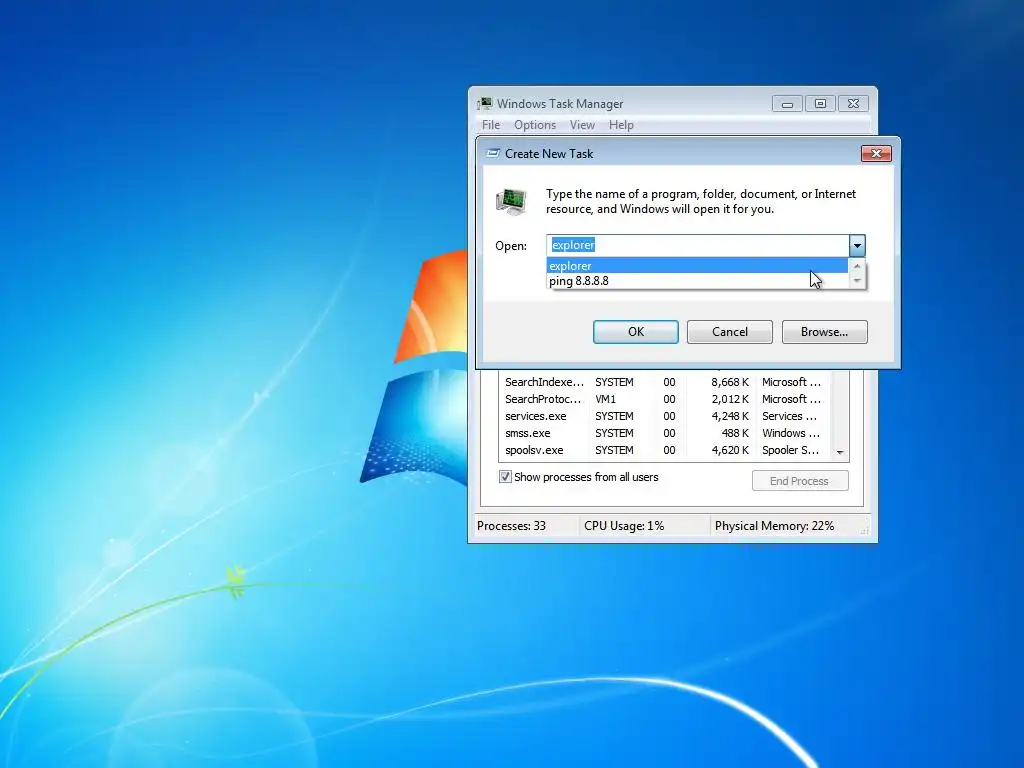The width and height of the screenshot is (1024, 768).
Task: Click Processes: 33 in status bar
Action: (x=511, y=526)
